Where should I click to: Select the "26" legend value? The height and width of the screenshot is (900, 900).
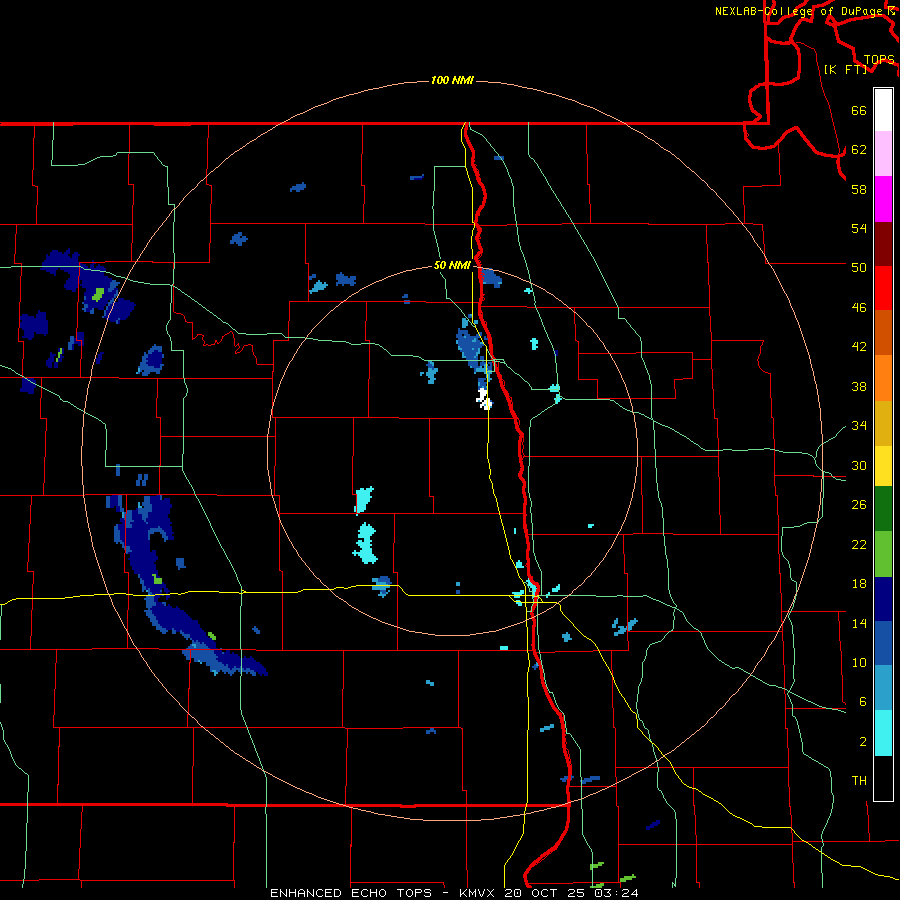click(859, 505)
